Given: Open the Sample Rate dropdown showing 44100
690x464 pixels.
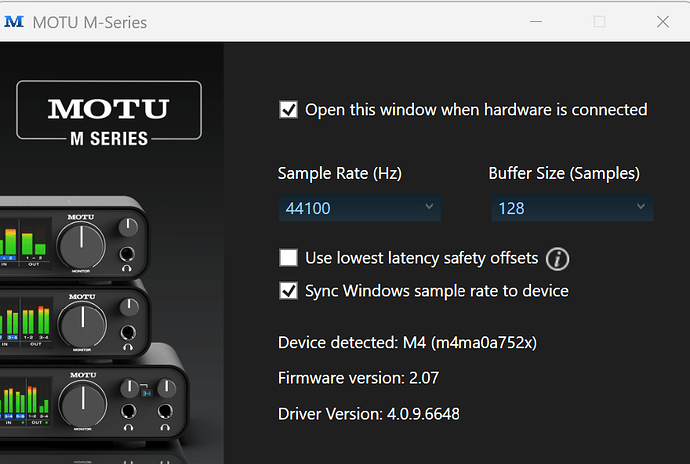Looking at the screenshot, I should point(359,208).
